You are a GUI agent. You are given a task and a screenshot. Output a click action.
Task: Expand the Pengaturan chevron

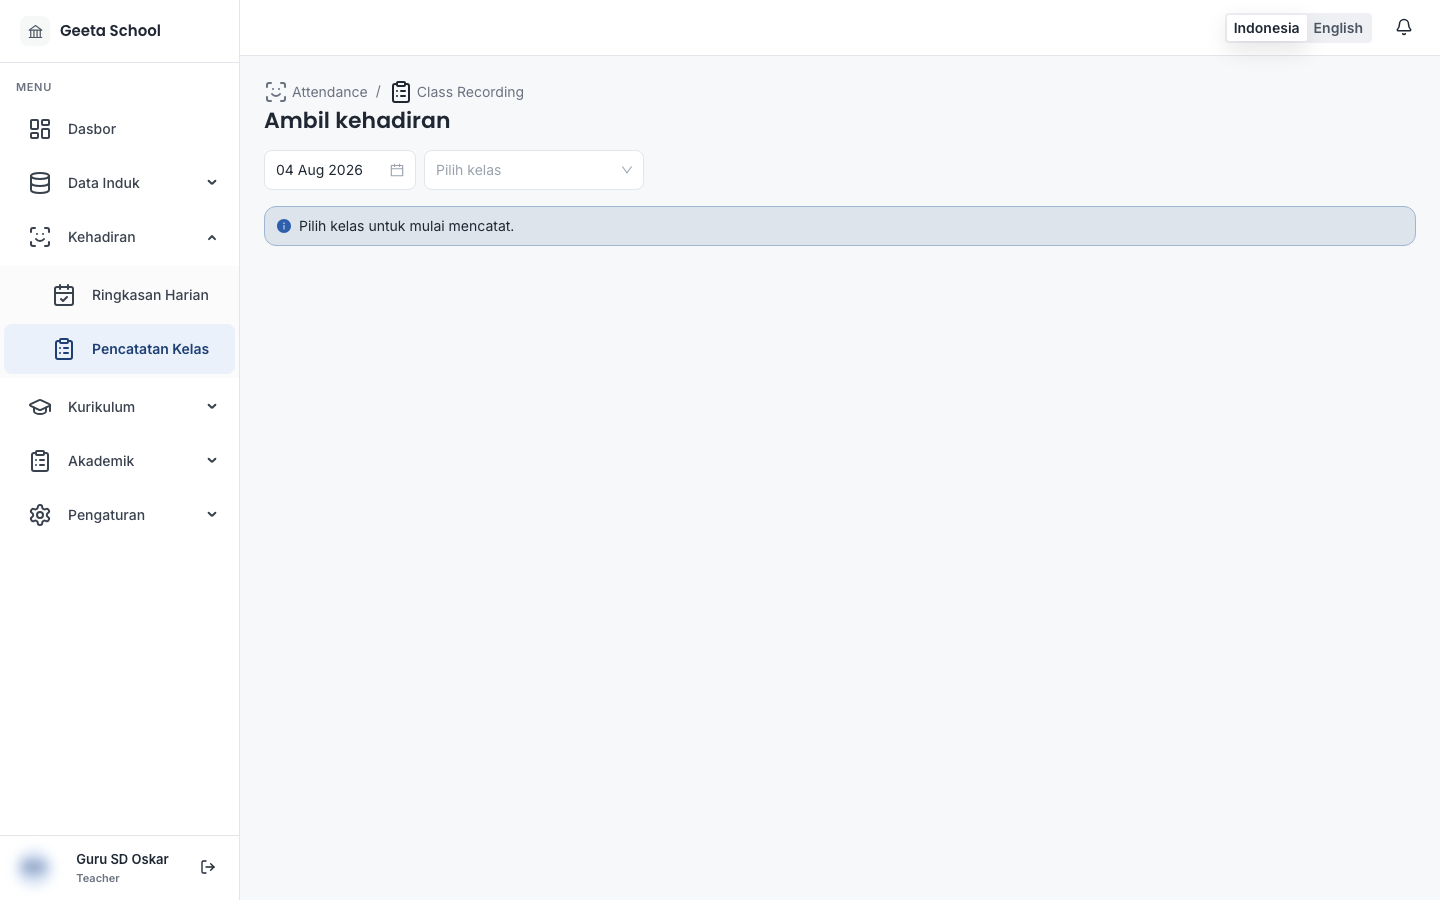pyautogui.click(x=212, y=515)
